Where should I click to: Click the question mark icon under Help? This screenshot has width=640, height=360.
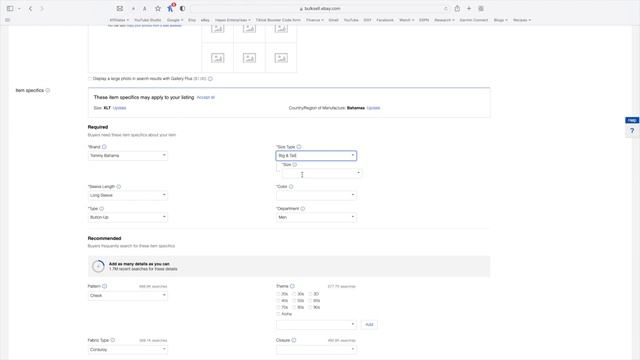[632, 131]
